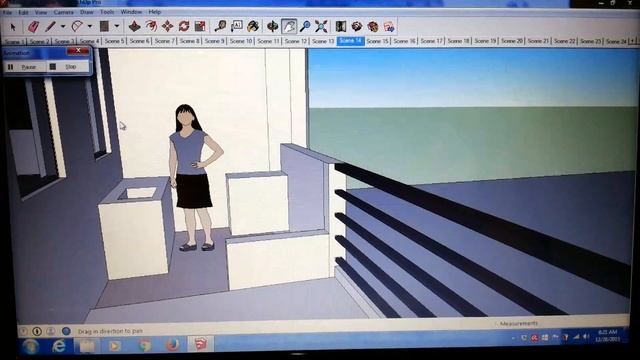Select the Move tool

[x=167, y=27]
